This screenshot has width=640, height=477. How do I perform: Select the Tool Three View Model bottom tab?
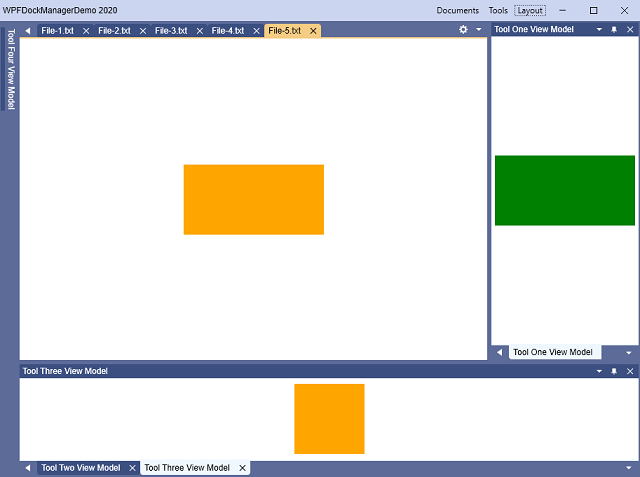187,468
